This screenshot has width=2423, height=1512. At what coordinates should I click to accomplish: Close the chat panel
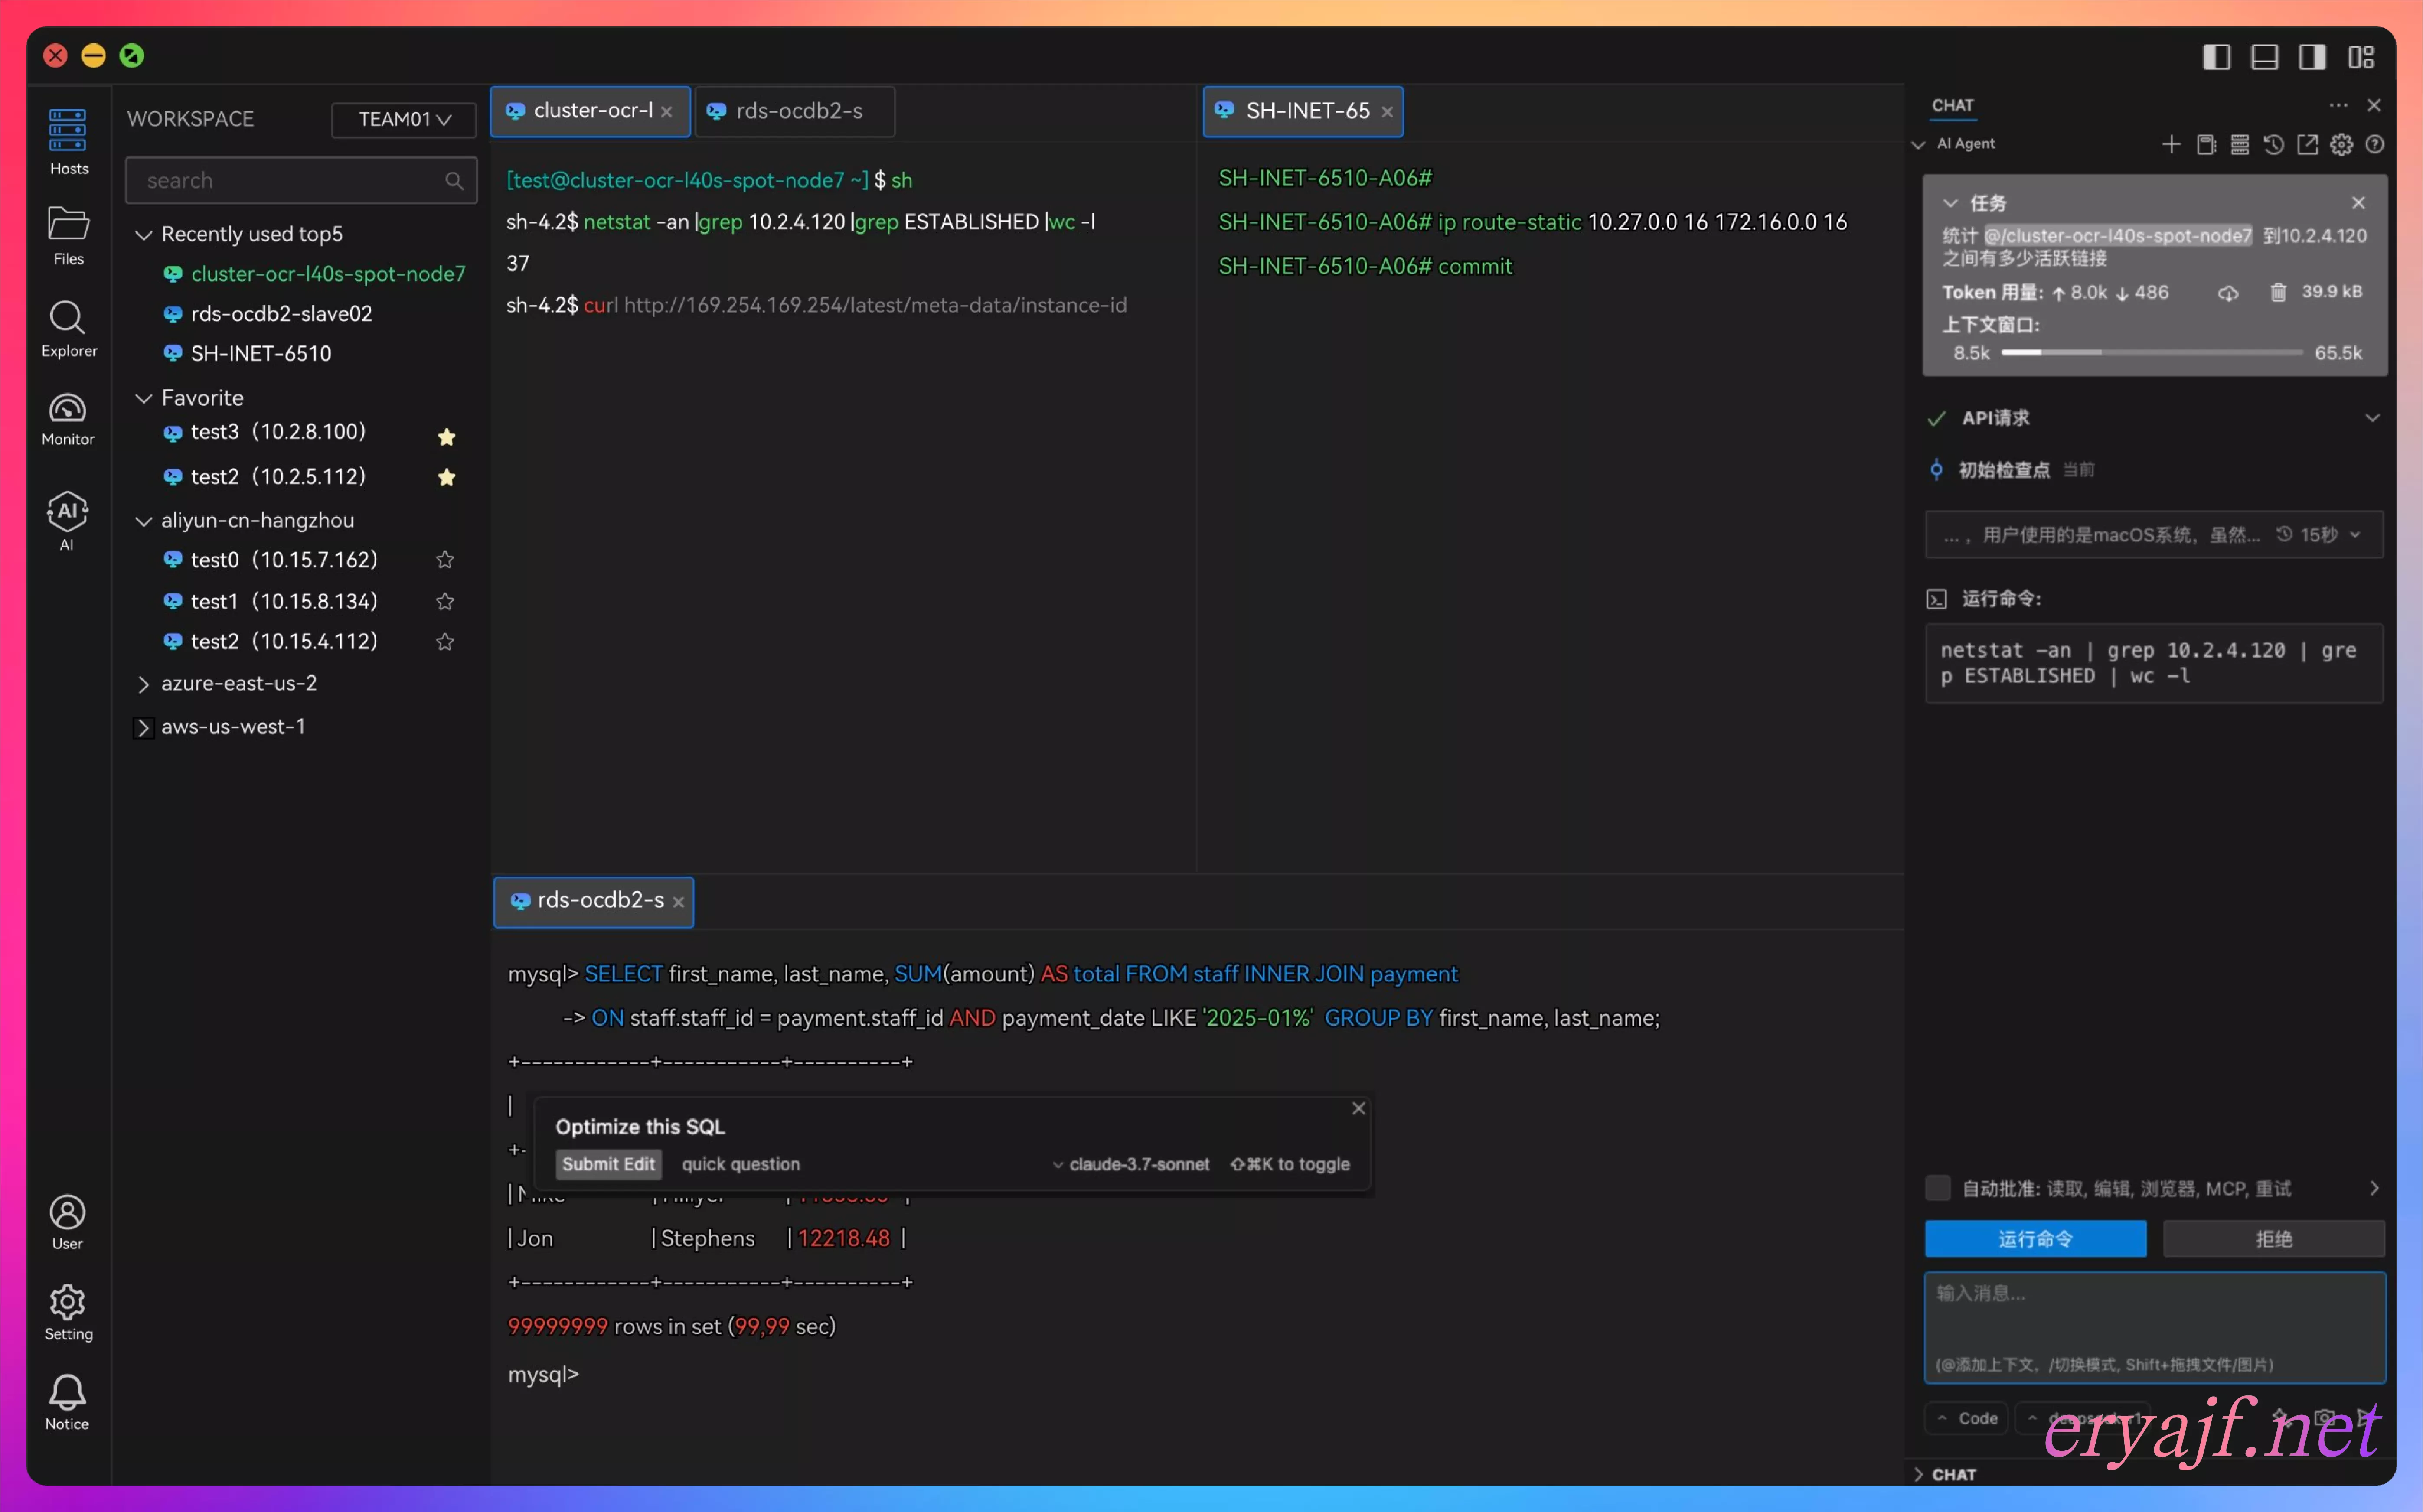2374,105
